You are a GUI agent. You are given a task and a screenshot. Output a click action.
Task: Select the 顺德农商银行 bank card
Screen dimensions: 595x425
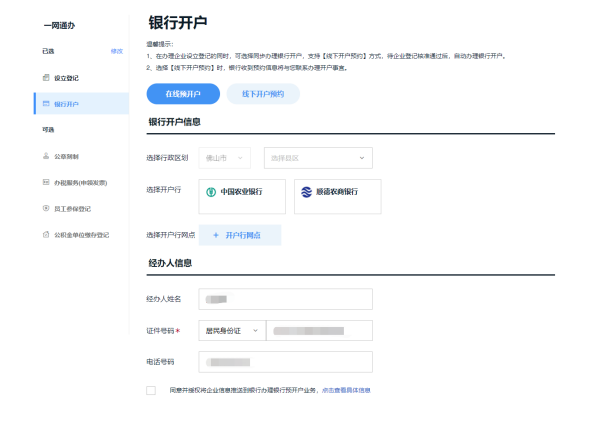coord(338,197)
